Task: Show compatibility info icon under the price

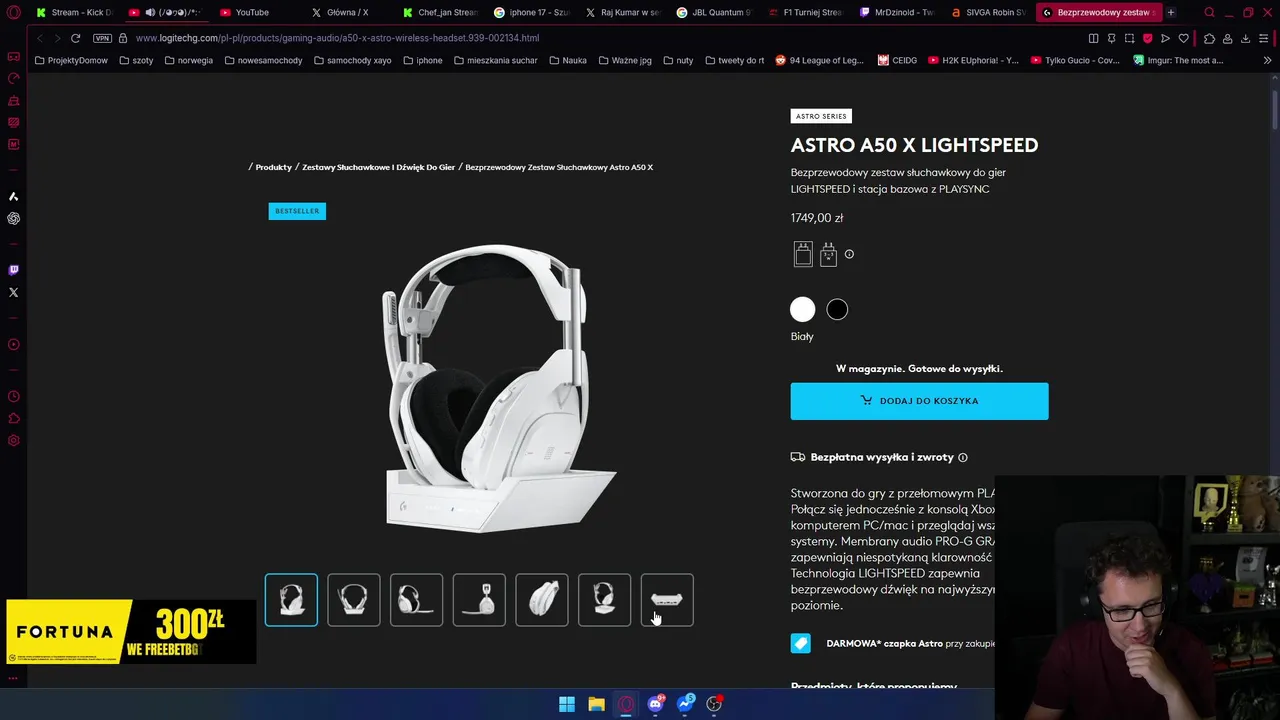Action: pos(849,254)
